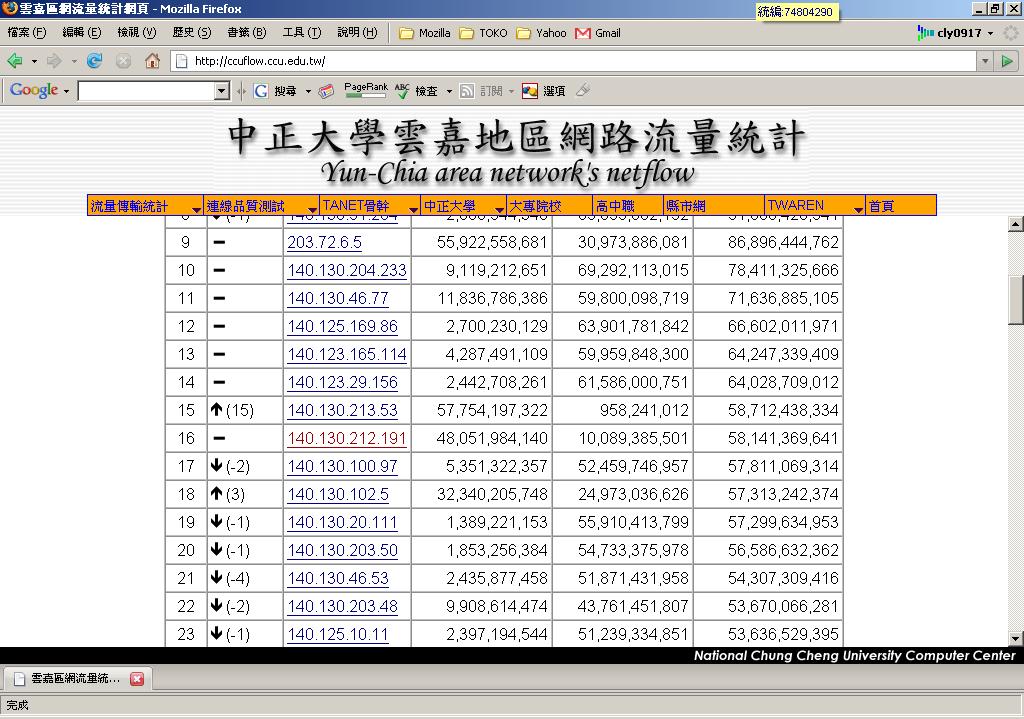Image resolution: width=1024 pixels, height=719 pixels.
Task: Open IP link 140.125.169.86
Action: pos(342,327)
